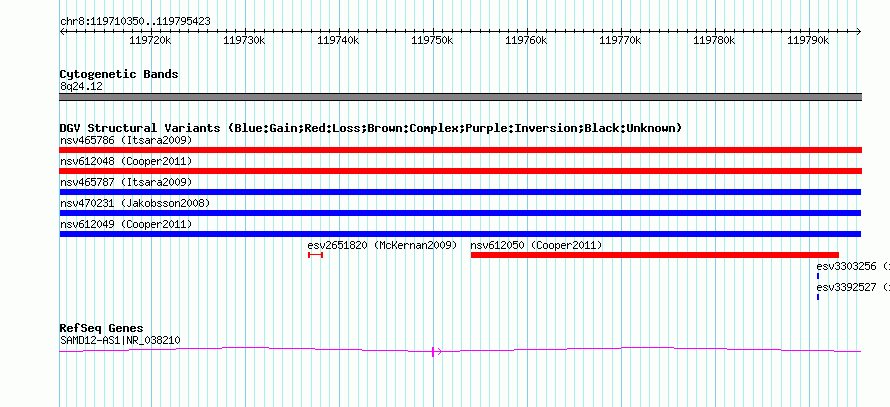The image size is (890, 407).
Task: Click the magenta SAMD12-AS1 gene line
Action: pos(460,350)
